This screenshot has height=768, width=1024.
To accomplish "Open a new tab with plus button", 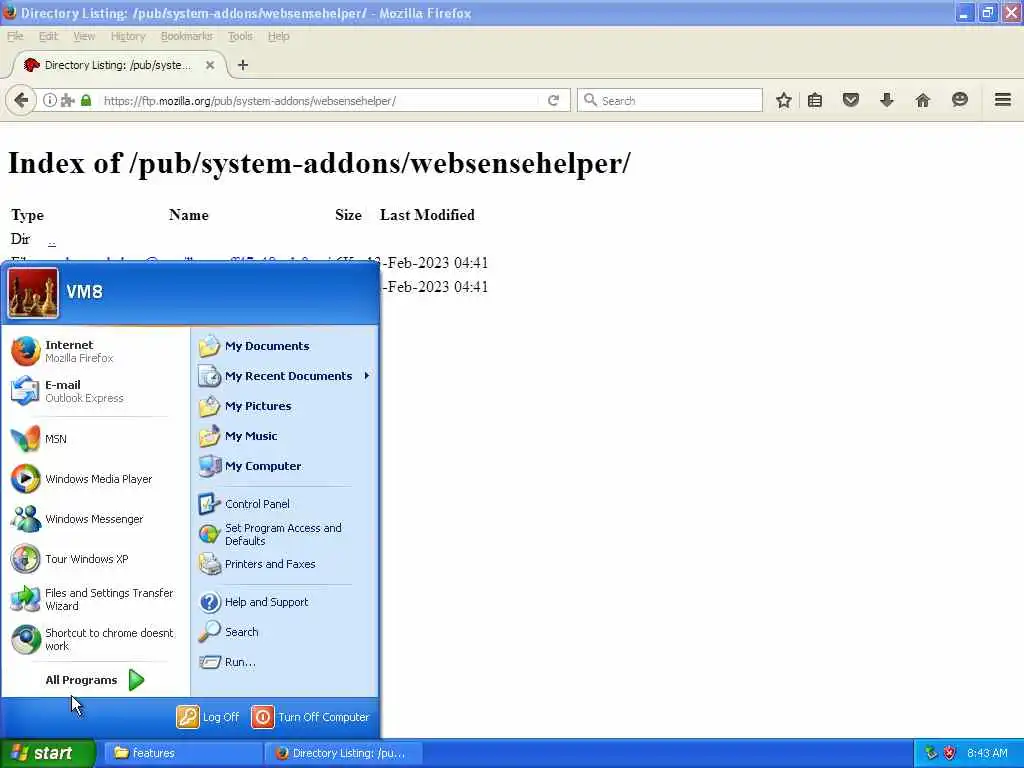I will [x=243, y=65].
